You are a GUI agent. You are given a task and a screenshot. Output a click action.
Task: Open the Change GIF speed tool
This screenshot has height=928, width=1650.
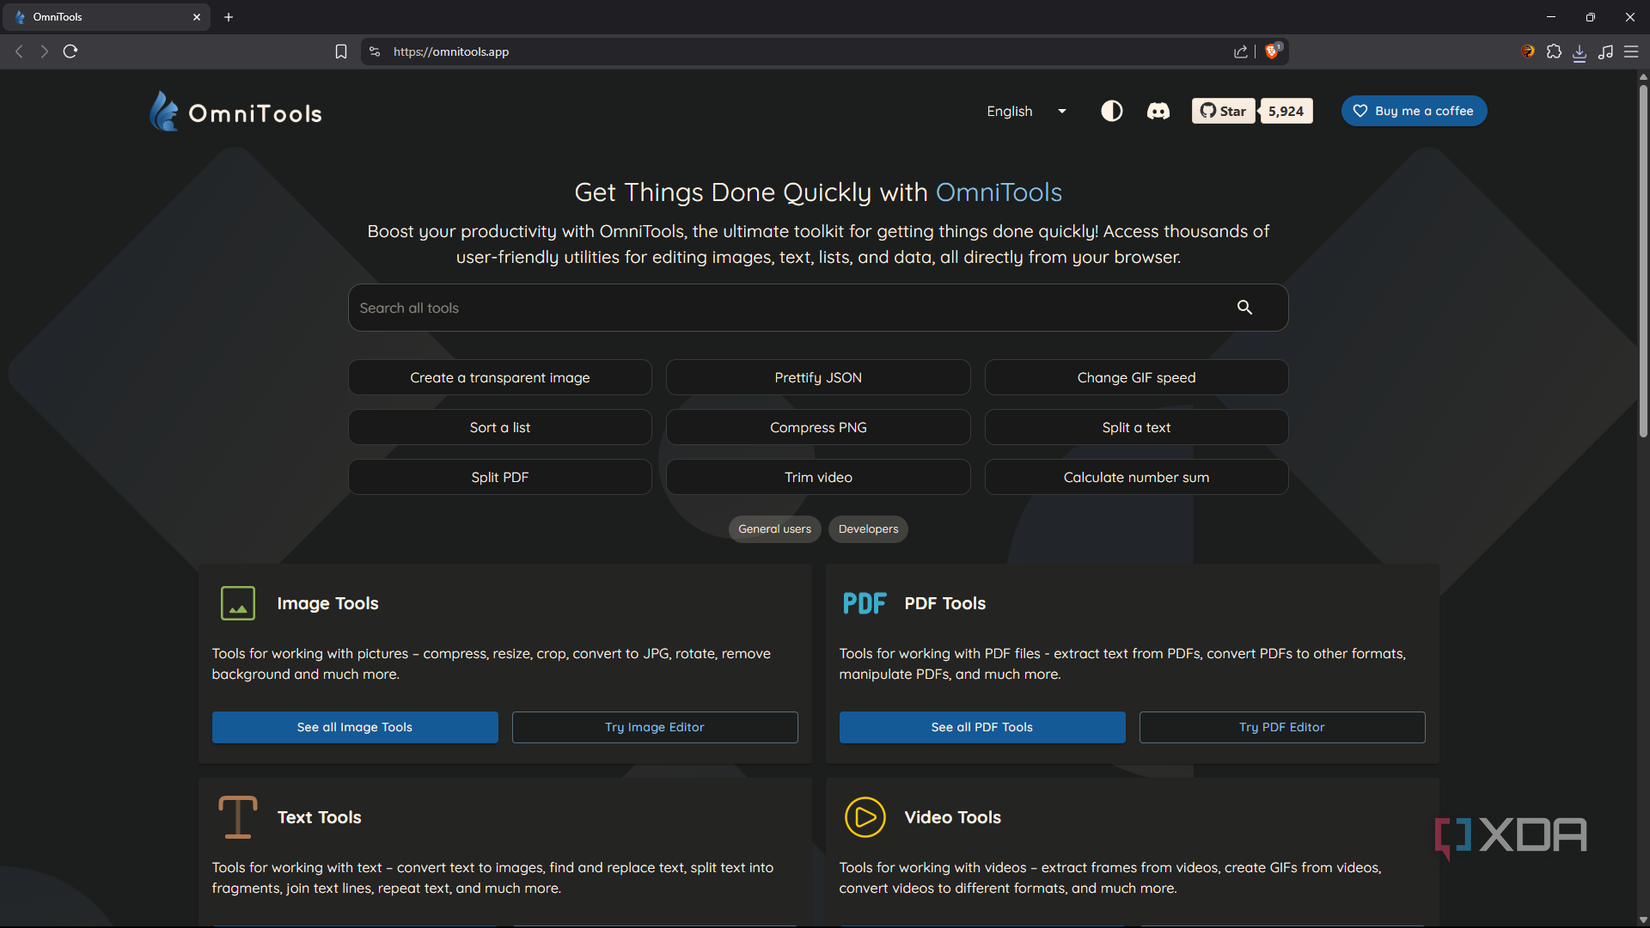[x=1136, y=377]
